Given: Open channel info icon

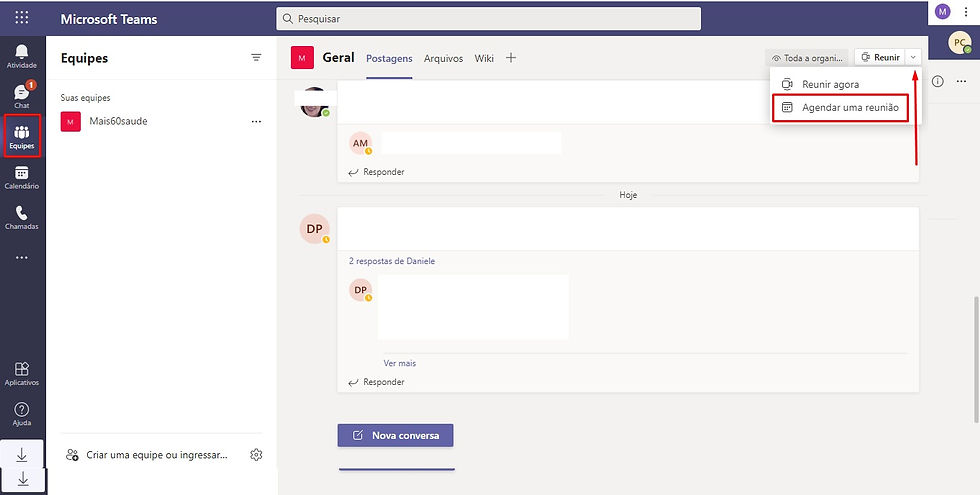Looking at the screenshot, I should point(938,81).
